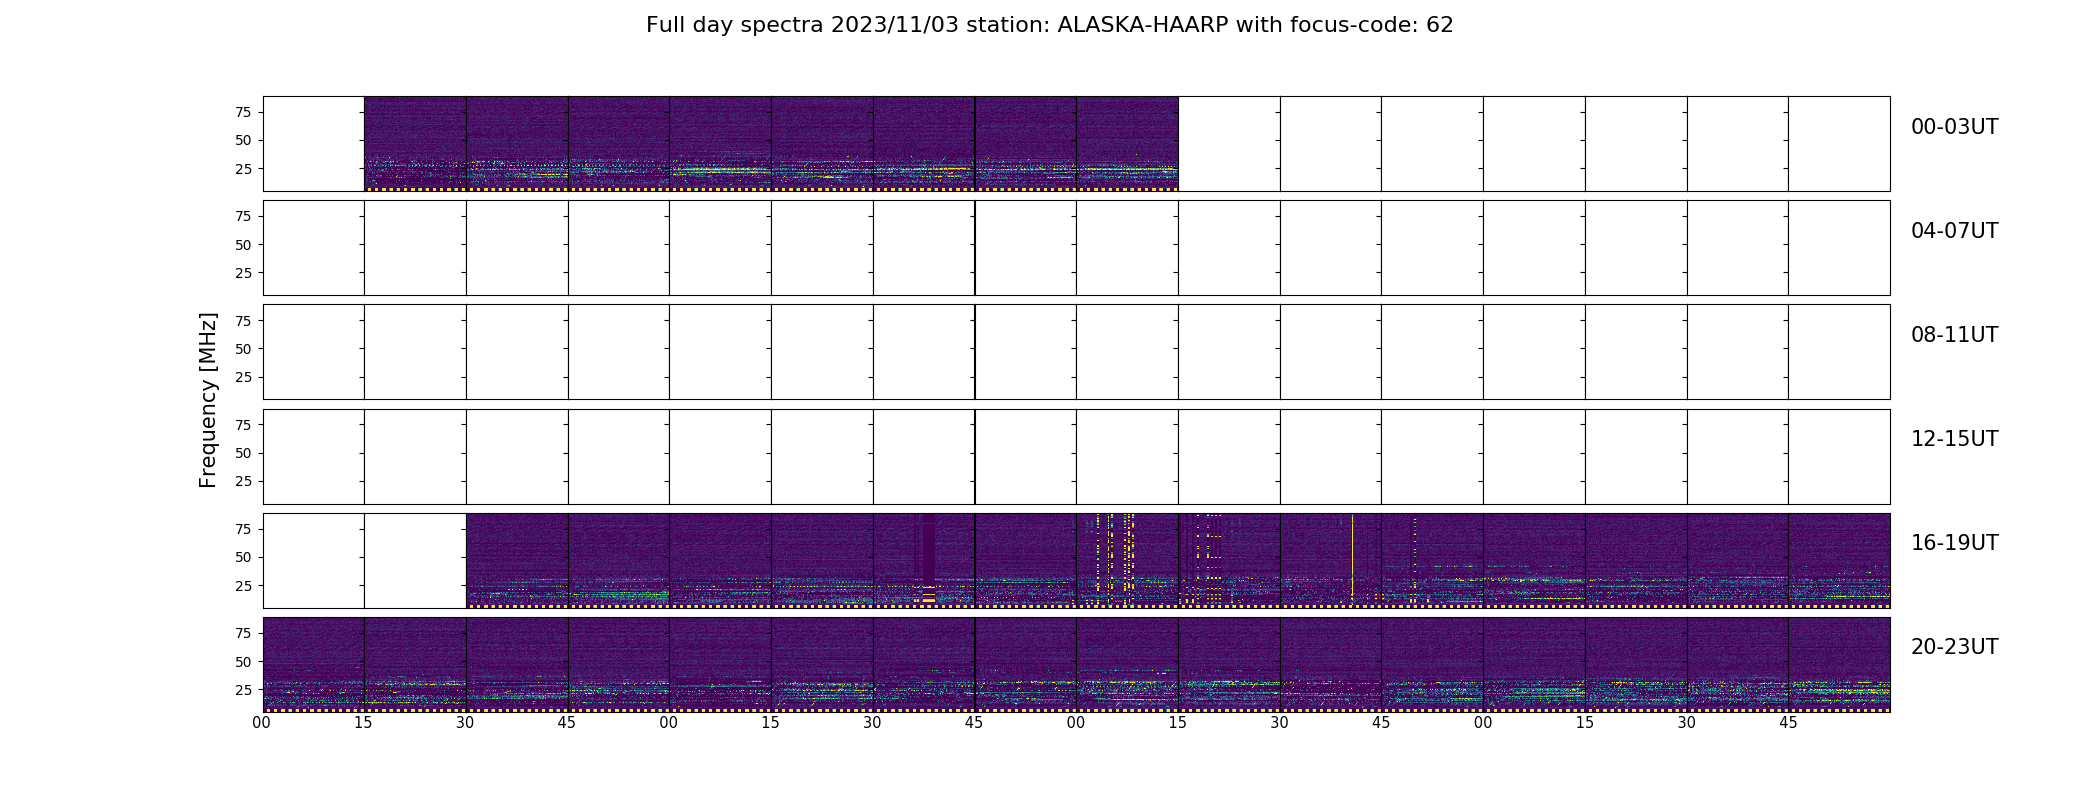Image resolution: width=2100 pixels, height=800 pixels.
Task: Select the '12-15UT' row label
Action: (1954, 439)
